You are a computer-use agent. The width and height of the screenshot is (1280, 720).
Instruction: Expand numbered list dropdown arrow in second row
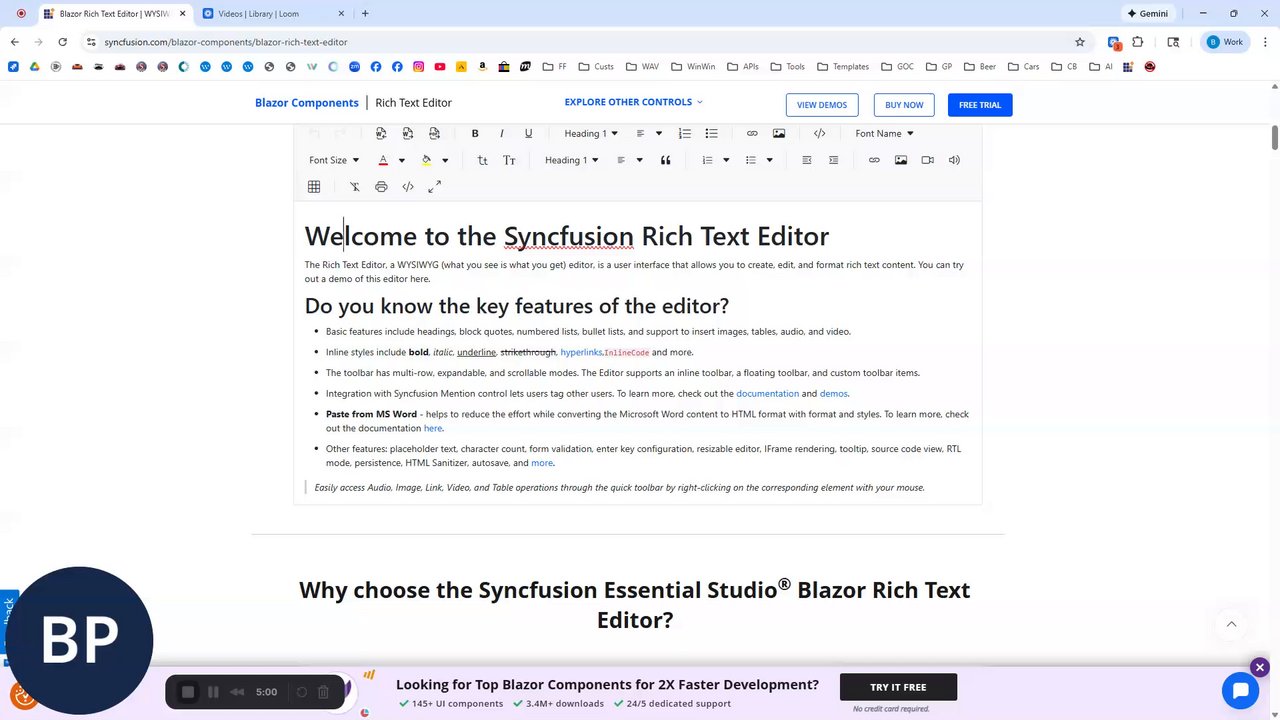[726, 160]
